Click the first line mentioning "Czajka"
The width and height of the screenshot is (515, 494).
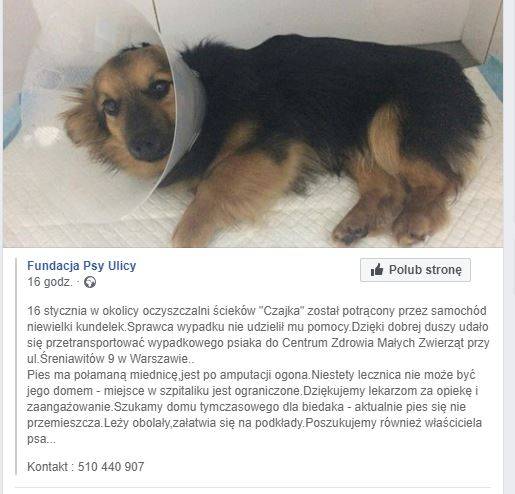coord(257,311)
